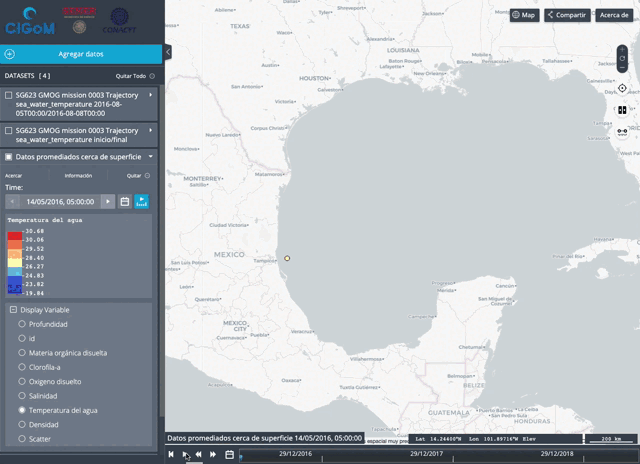640x464 pixels.
Task: Collapse the Display Variable section
Action: point(13,310)
